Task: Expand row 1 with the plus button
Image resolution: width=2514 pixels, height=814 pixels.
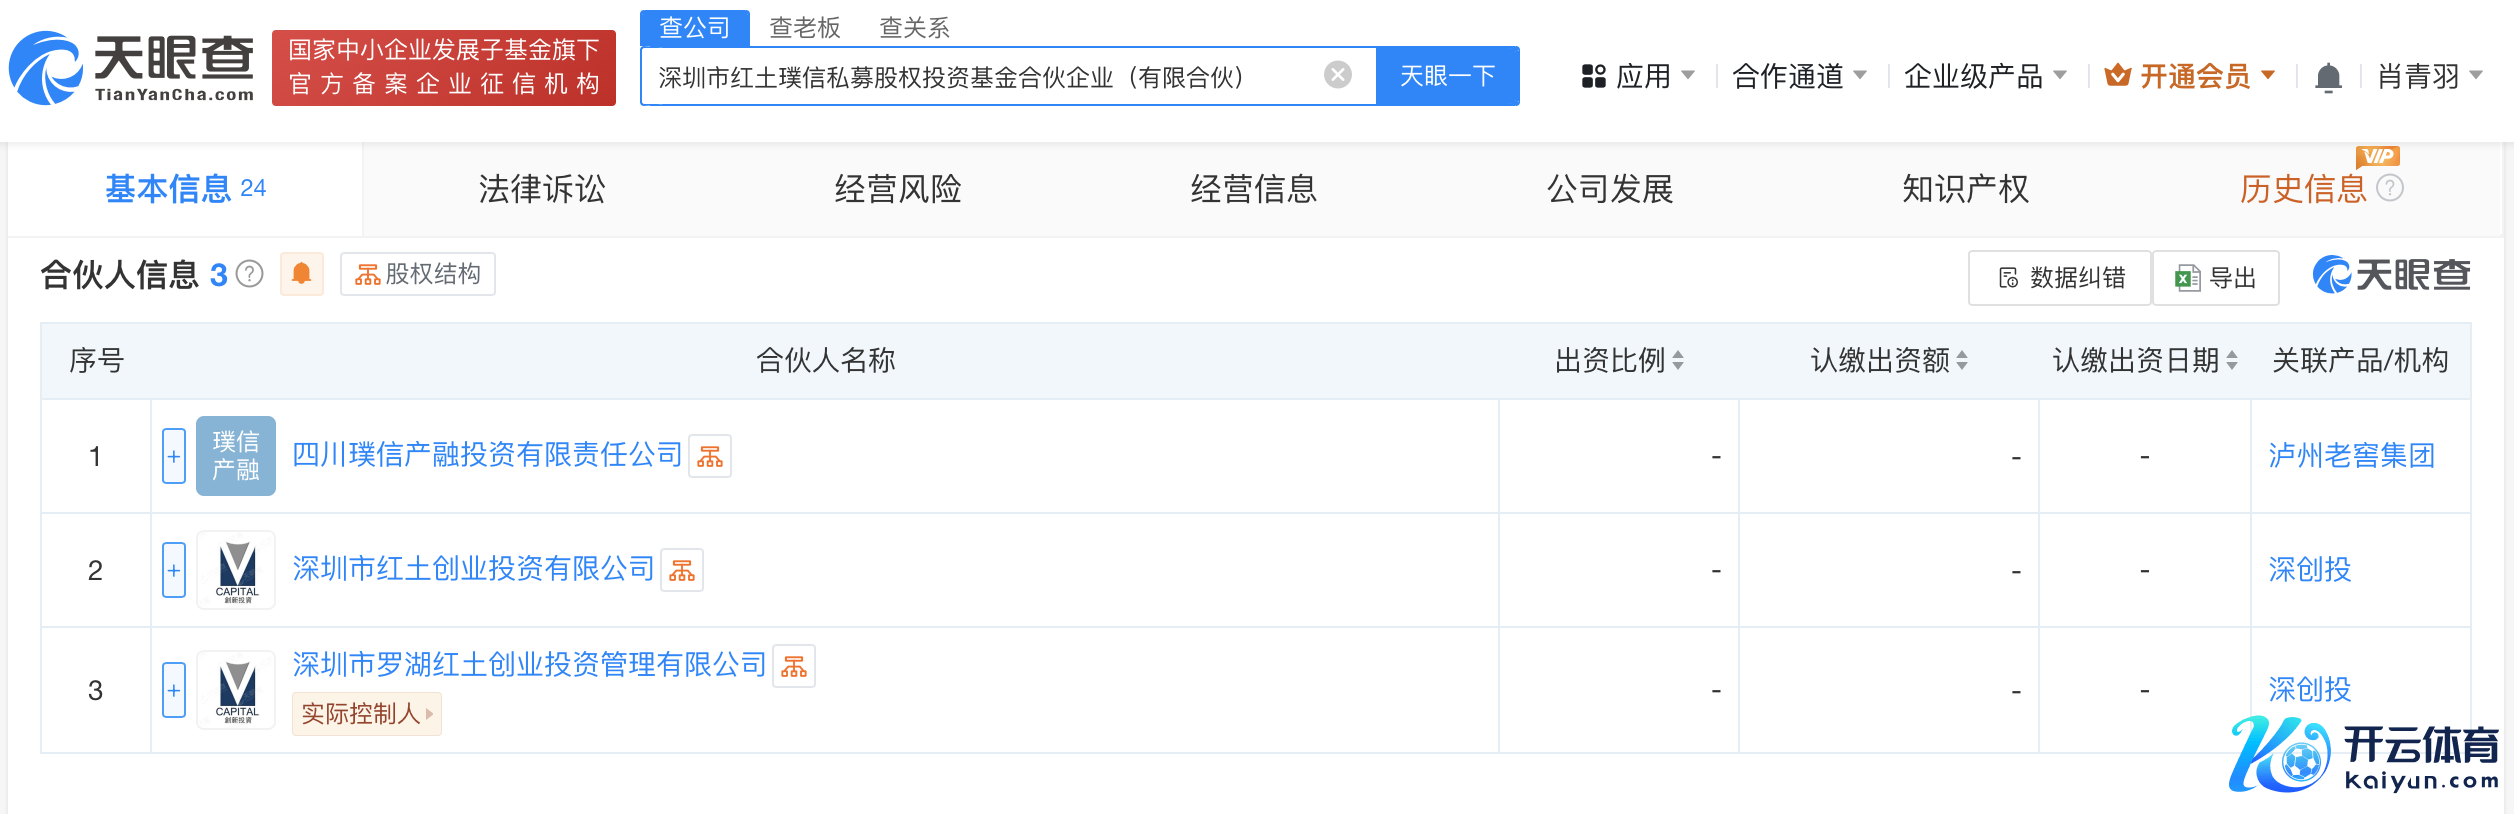Action: pos(174,457)
